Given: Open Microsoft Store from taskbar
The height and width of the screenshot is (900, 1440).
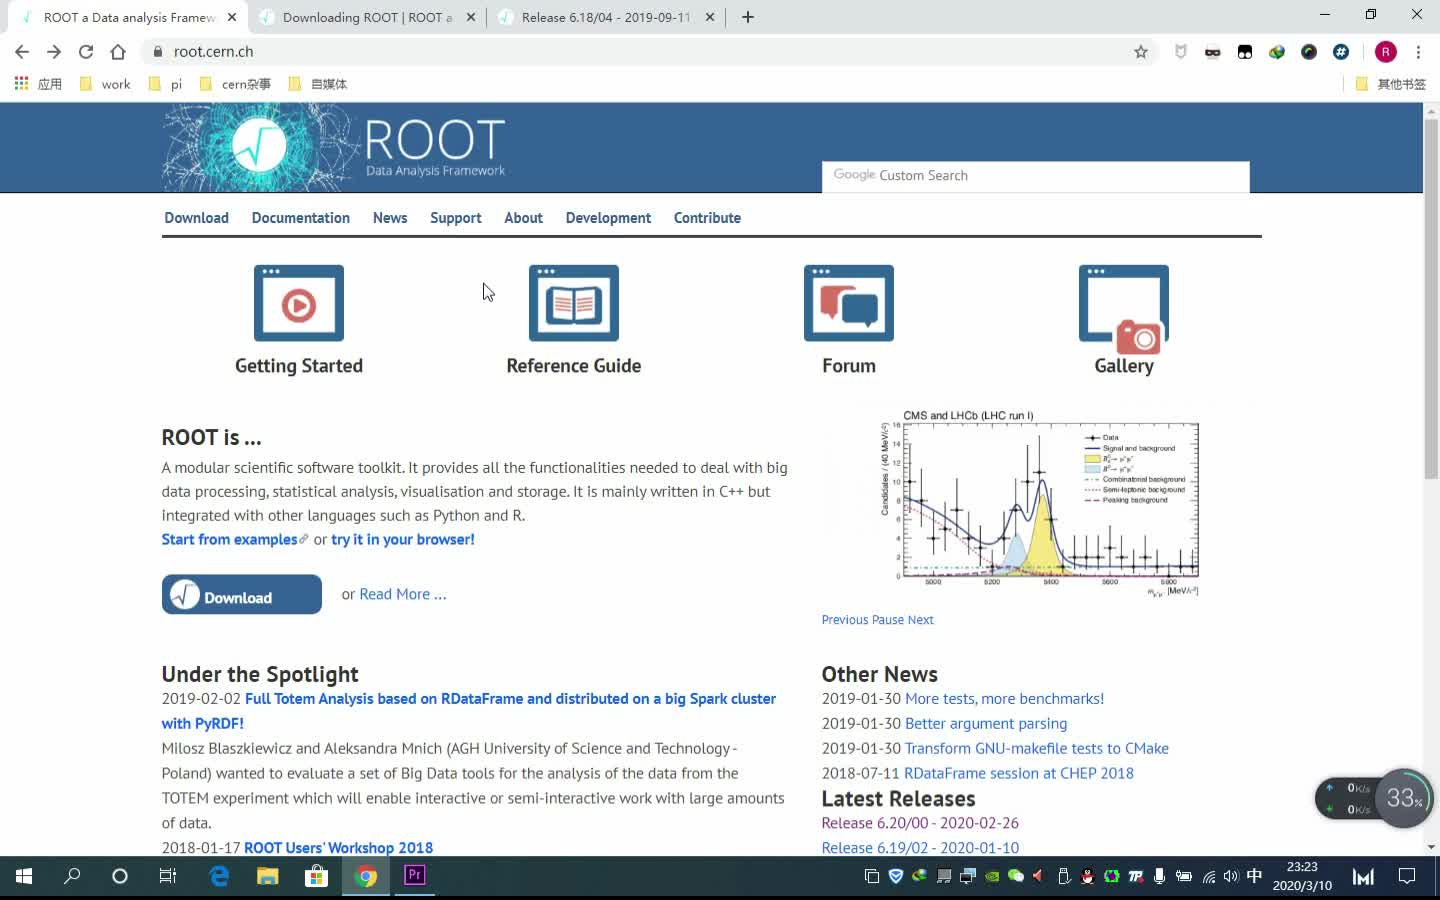Looking at the screenshot, I should pyautogui.click(x=316, y=876).
